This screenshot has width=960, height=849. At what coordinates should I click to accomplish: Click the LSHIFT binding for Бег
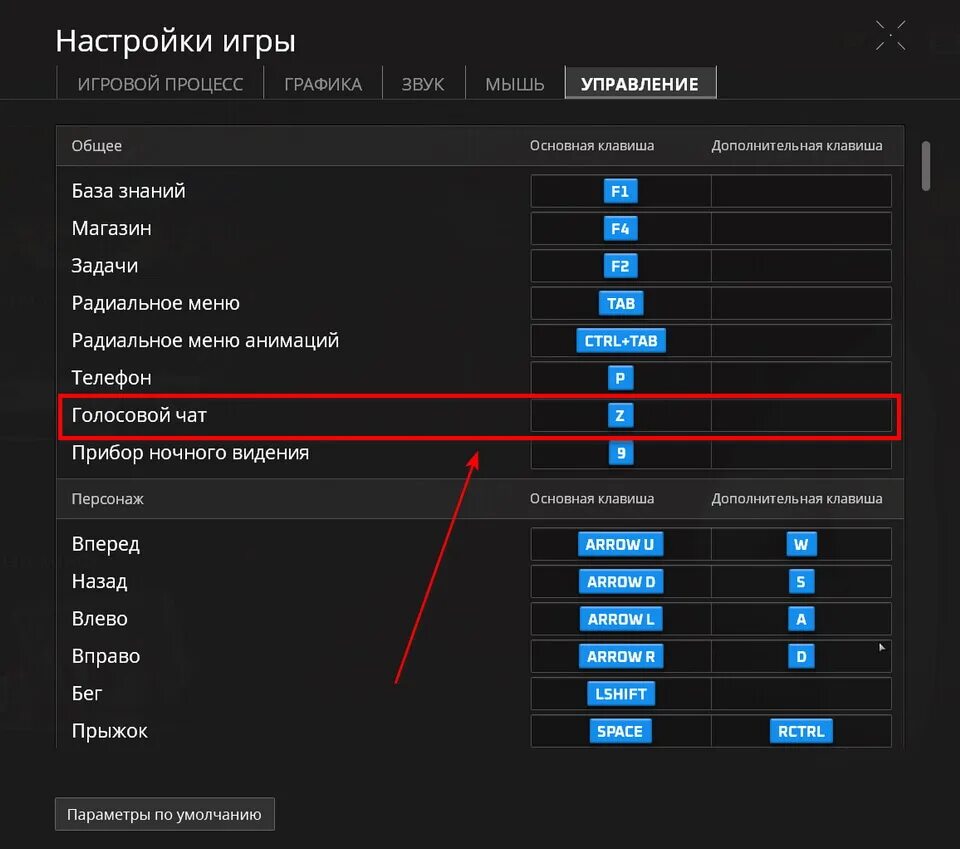(620, 693)
